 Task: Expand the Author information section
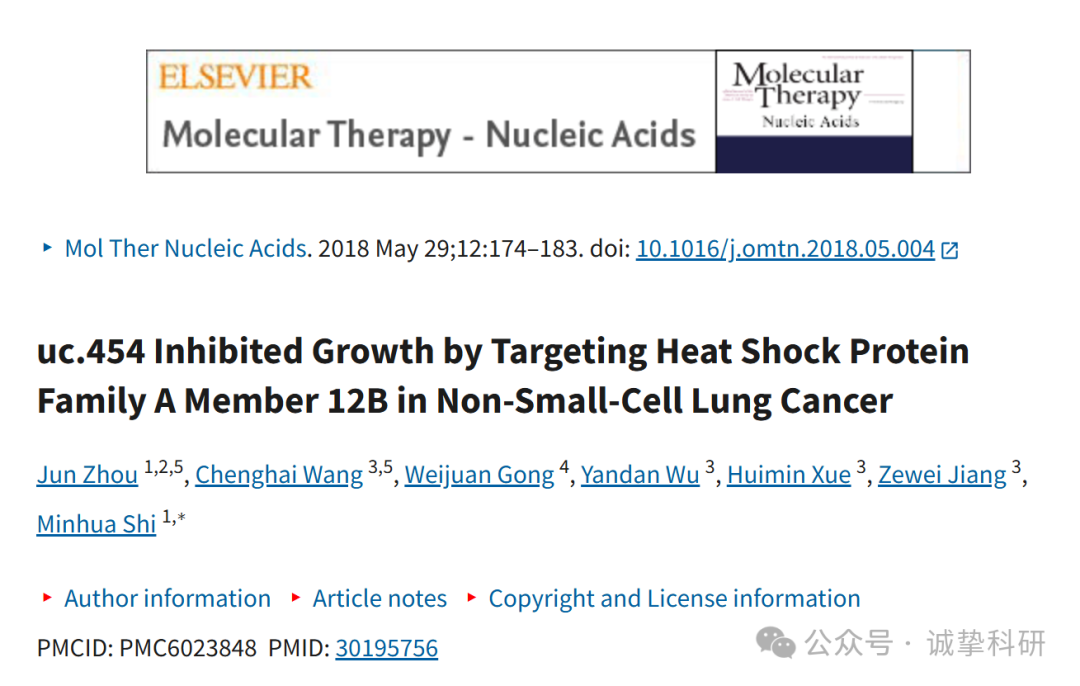[x=167, y=599]
